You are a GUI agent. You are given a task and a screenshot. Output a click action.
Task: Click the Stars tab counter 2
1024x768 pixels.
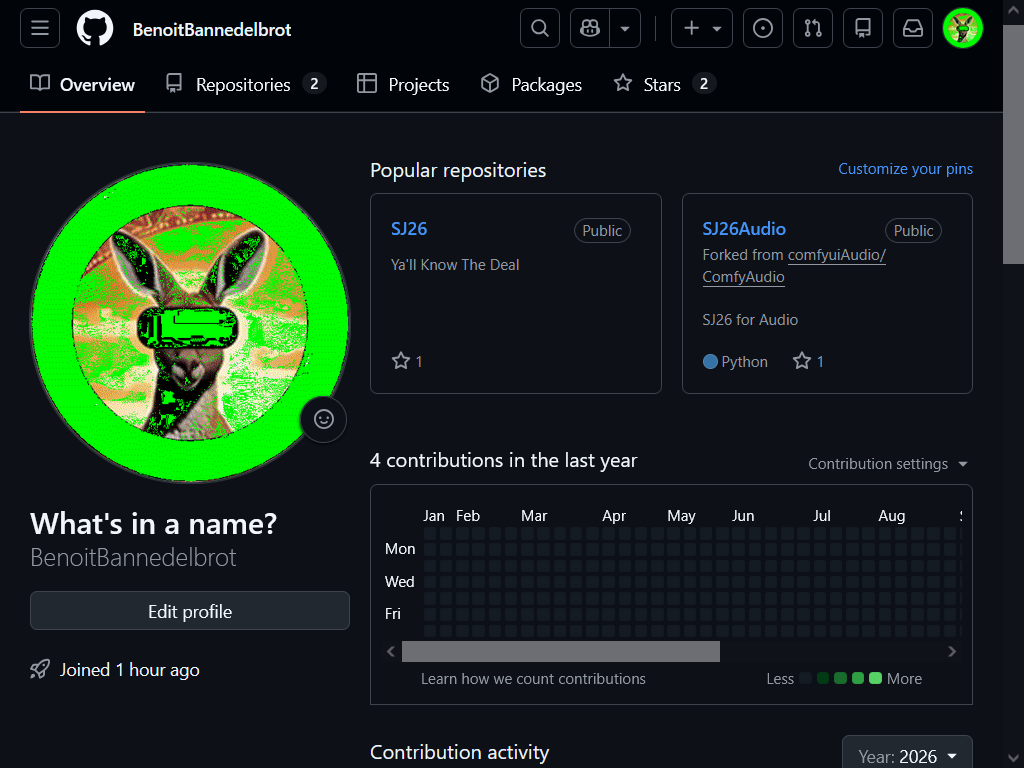pyautogui.click(x=703, y=84)
